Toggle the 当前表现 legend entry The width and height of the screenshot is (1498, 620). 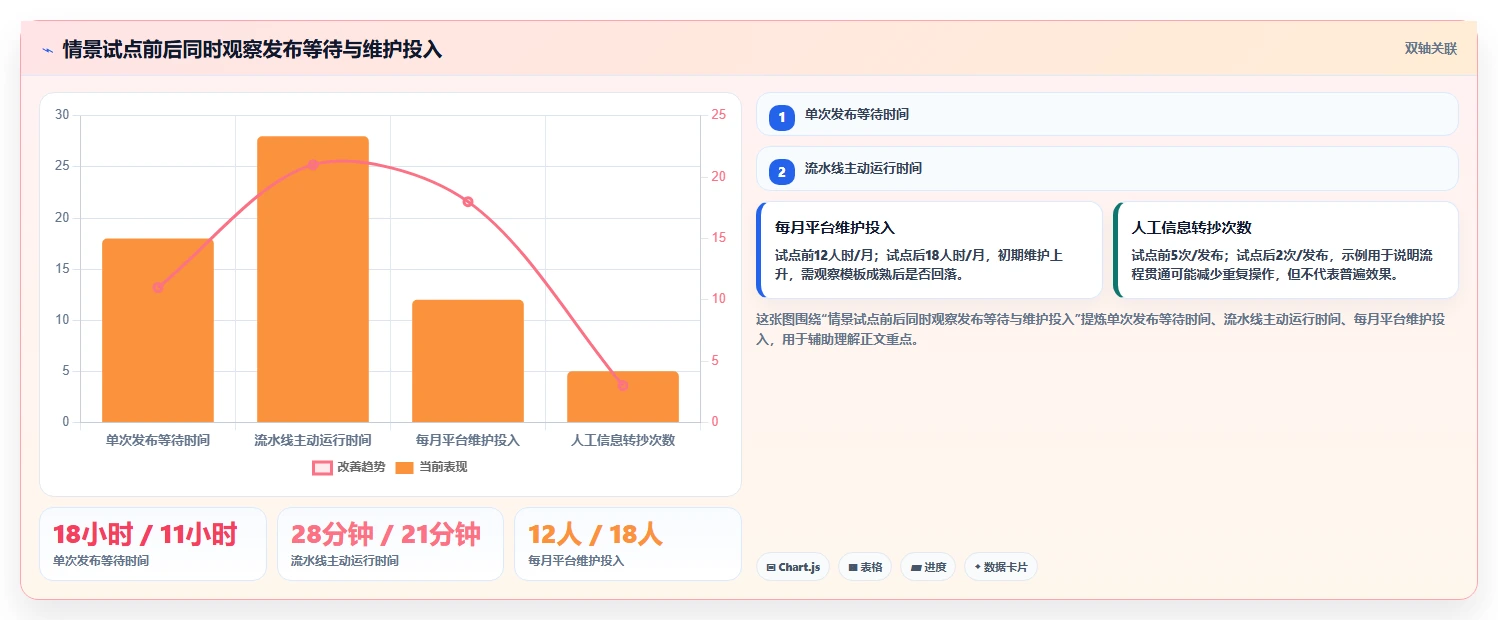(x=431, y=467)
